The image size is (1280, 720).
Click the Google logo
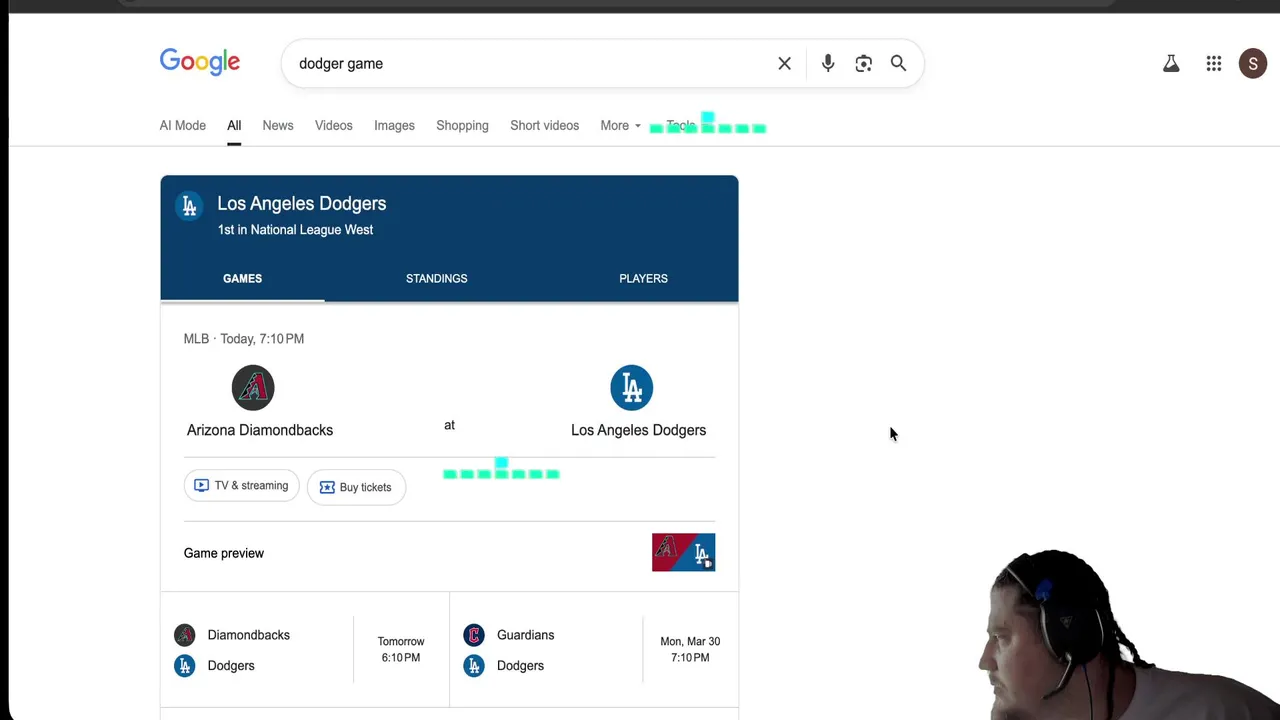[x=200, y=62]
